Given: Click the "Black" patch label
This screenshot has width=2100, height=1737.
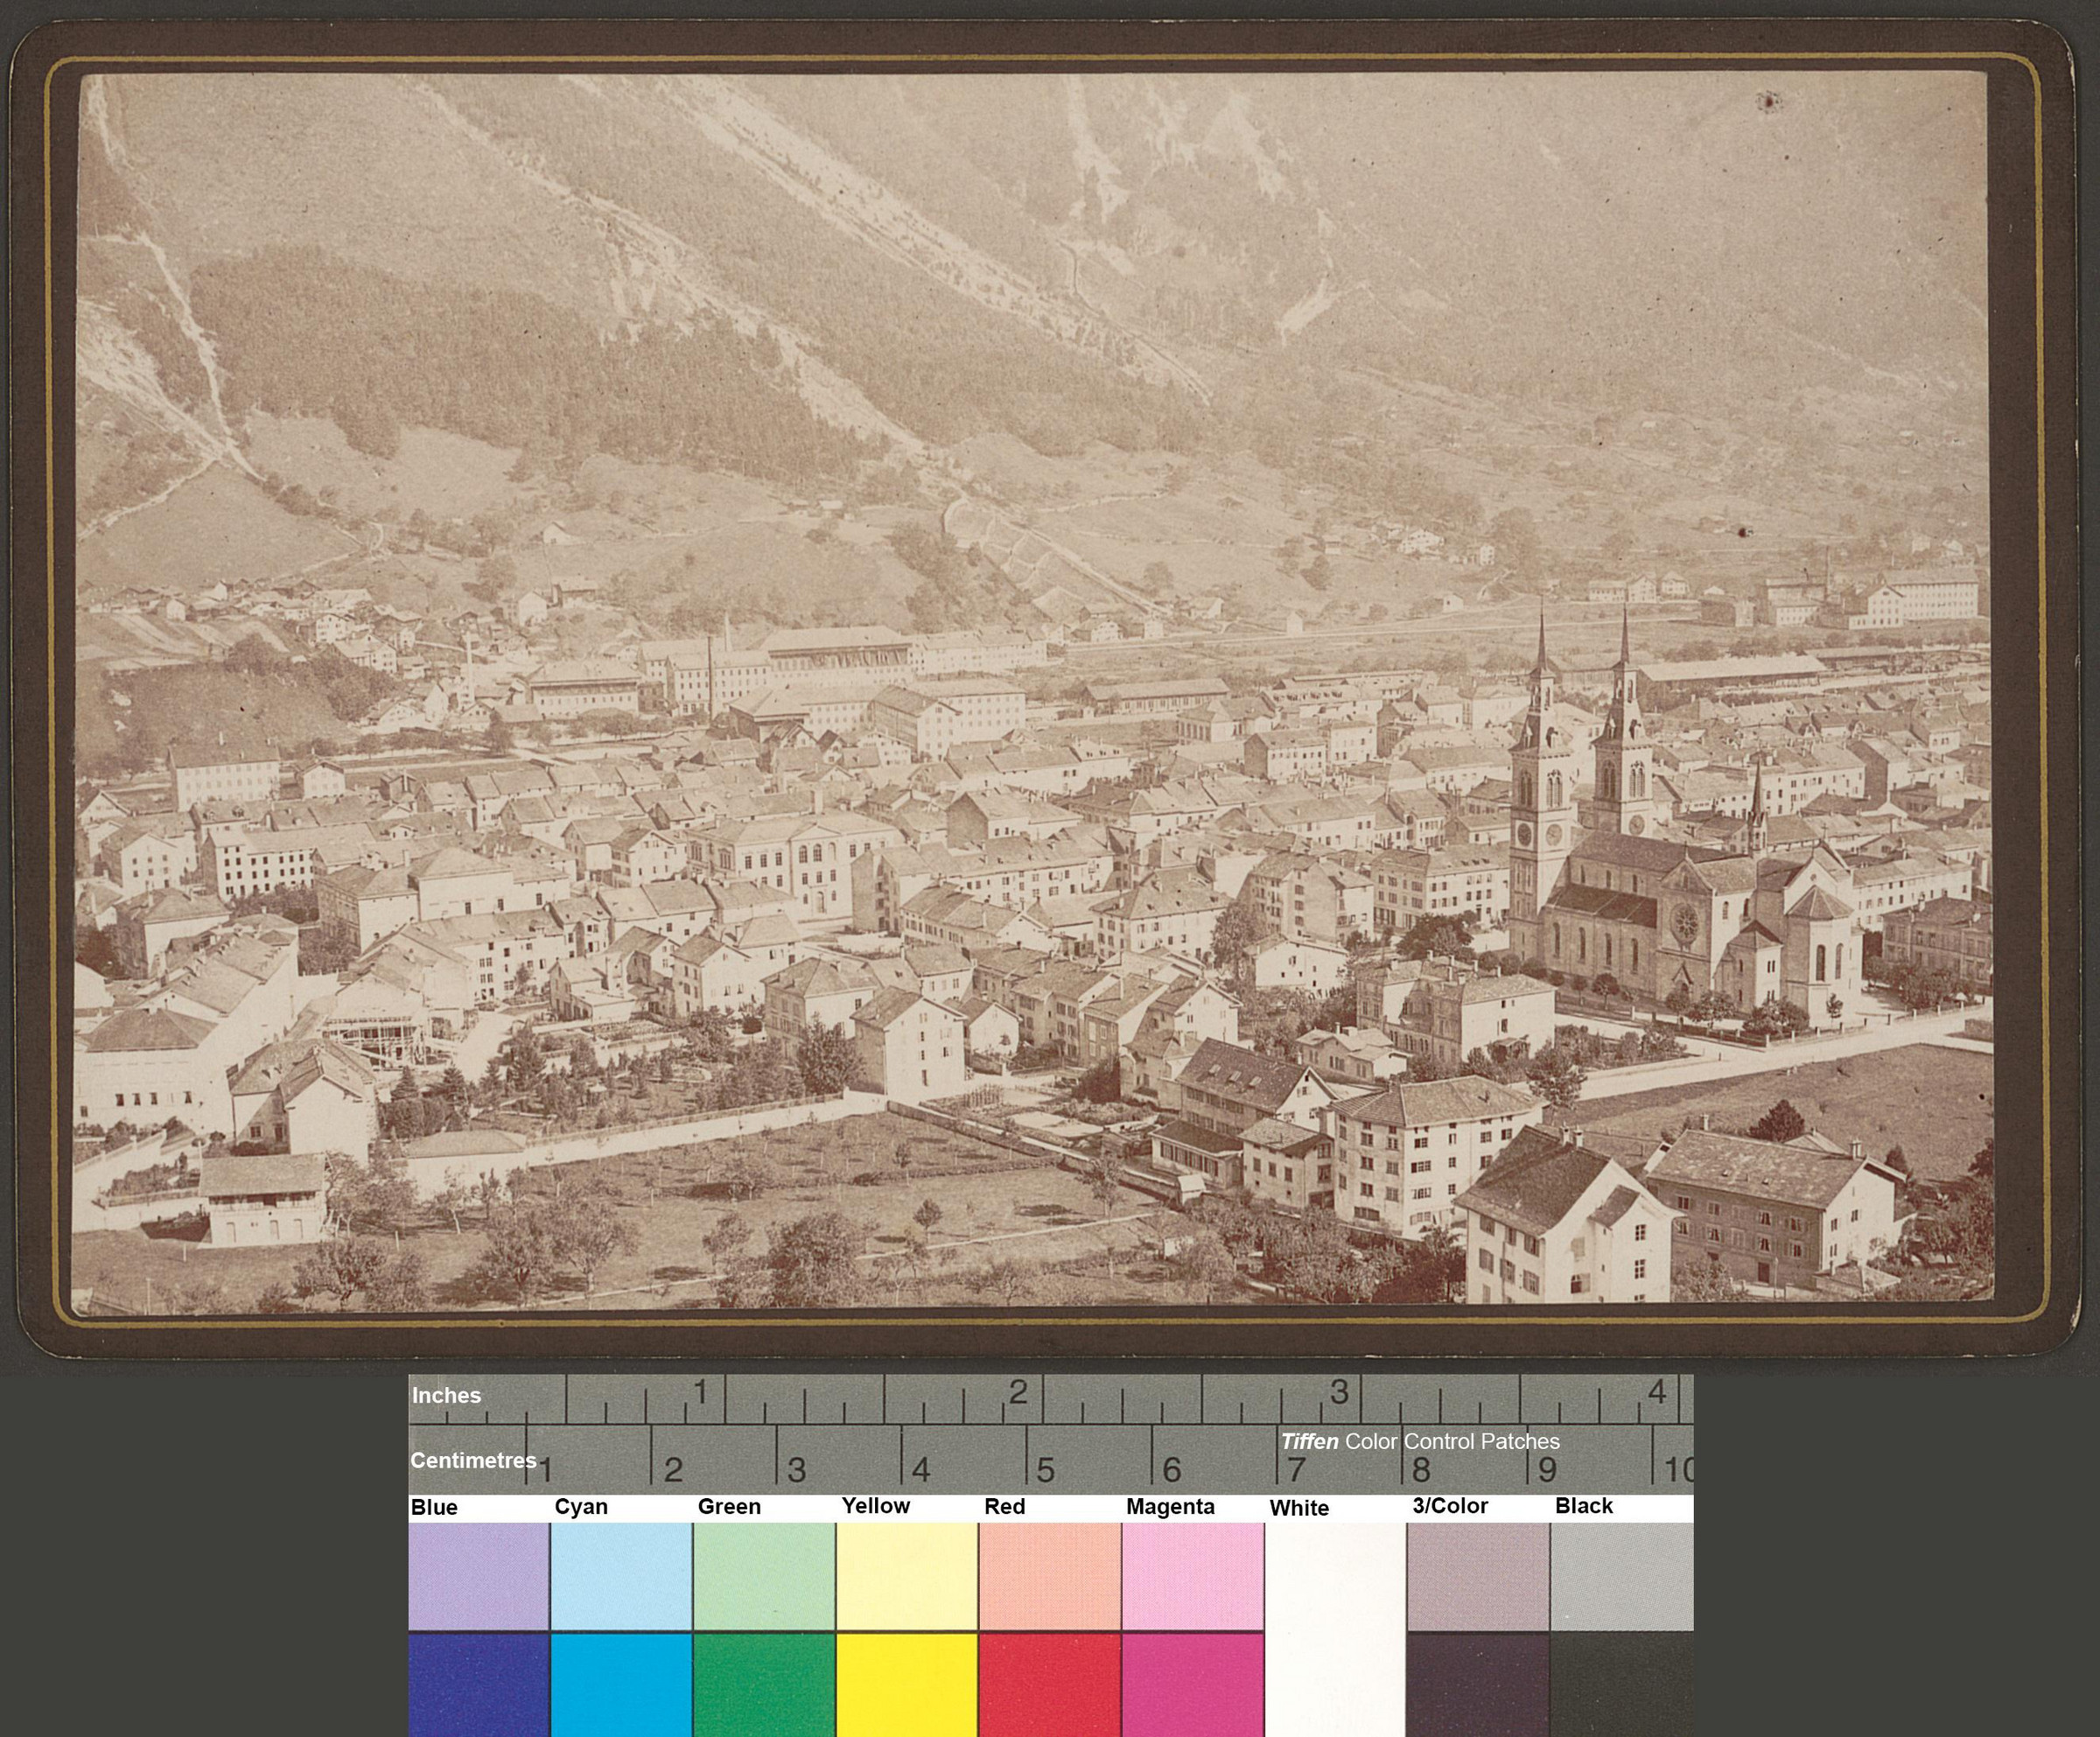Looking at the screenshot, I should 1584,1505.
